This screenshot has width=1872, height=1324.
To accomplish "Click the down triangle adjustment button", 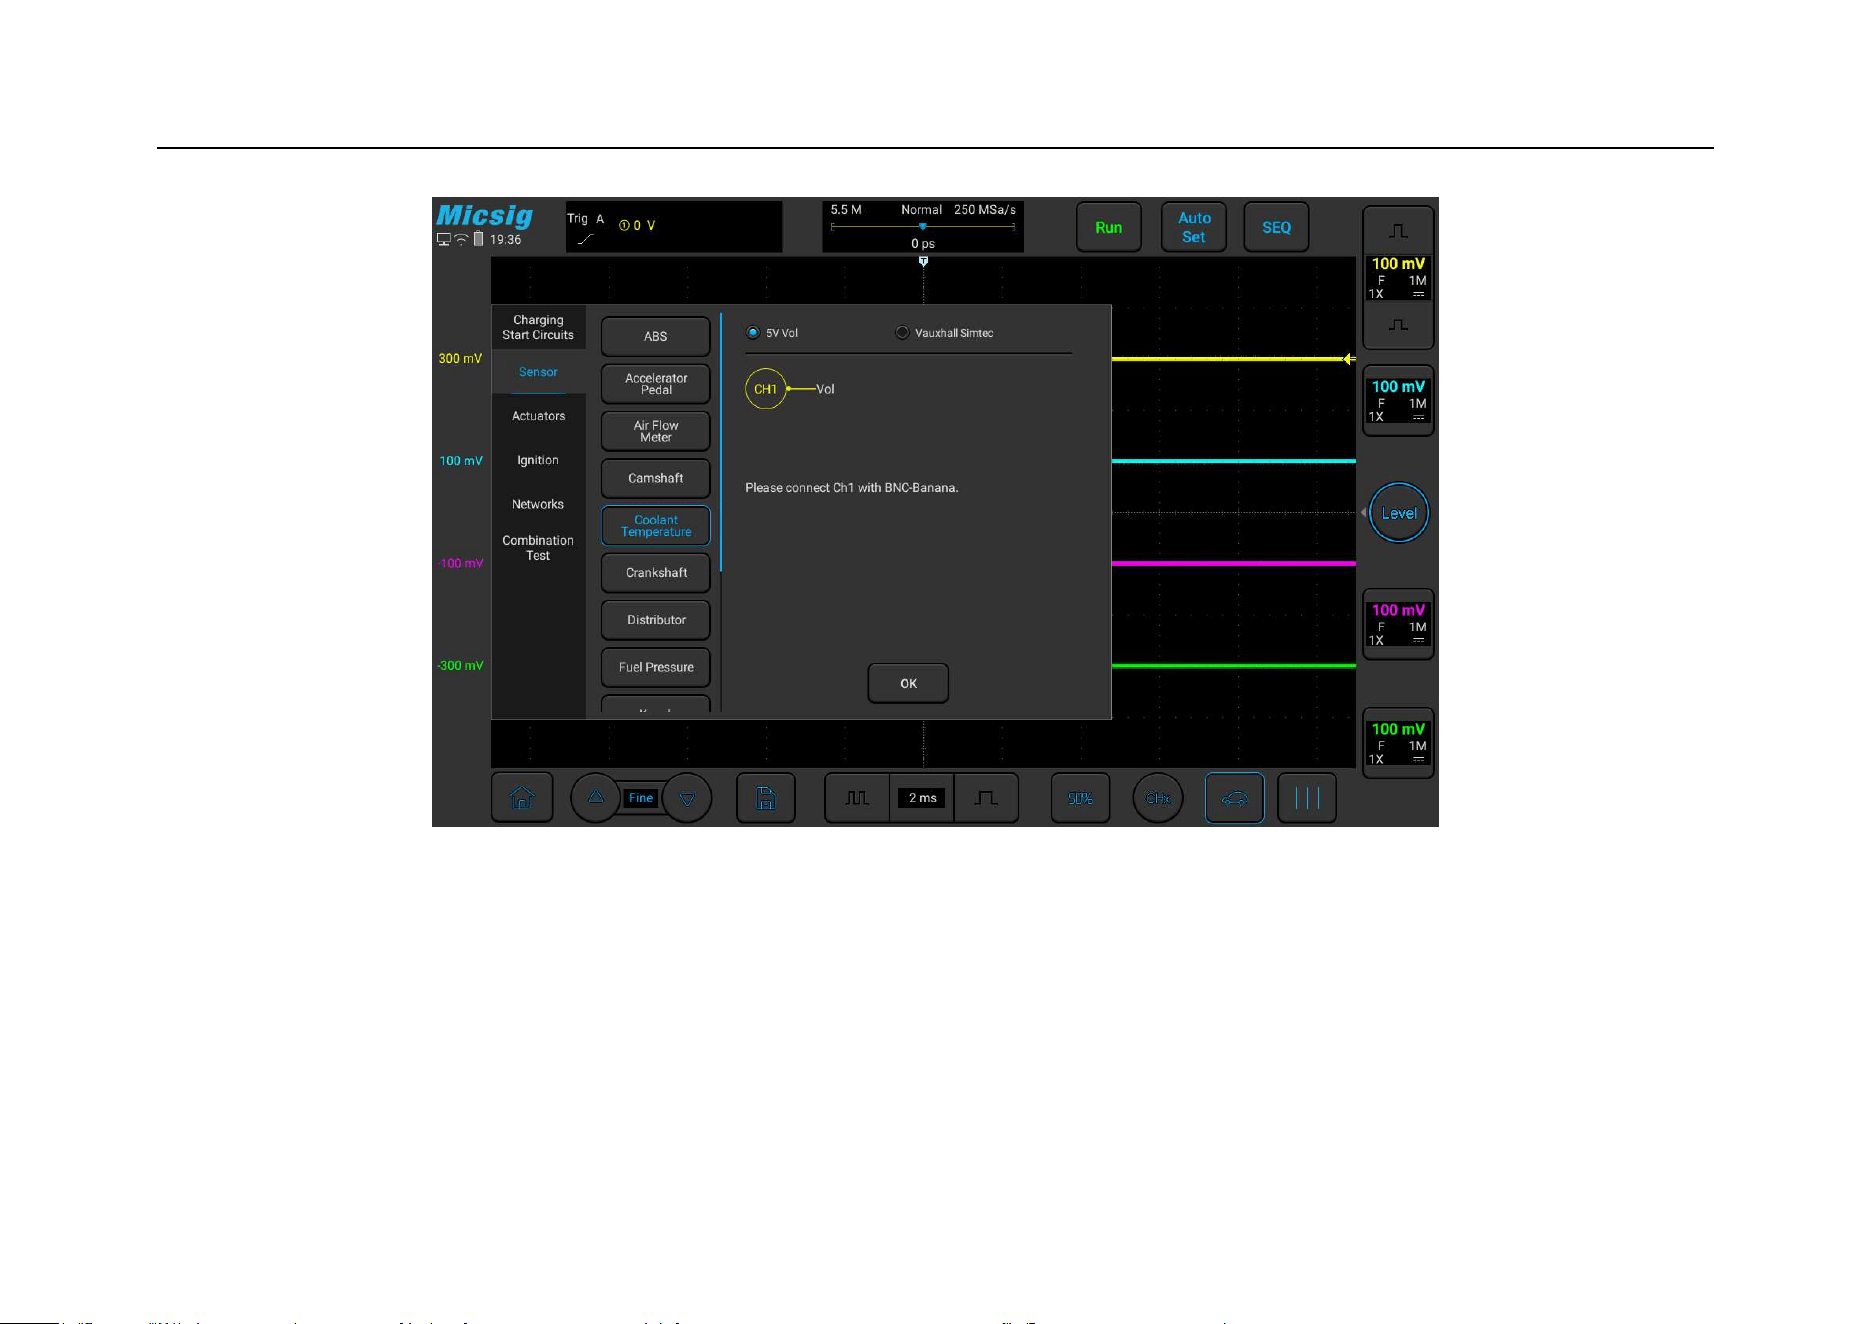I will pyautogui.click(x=687, y=798).
